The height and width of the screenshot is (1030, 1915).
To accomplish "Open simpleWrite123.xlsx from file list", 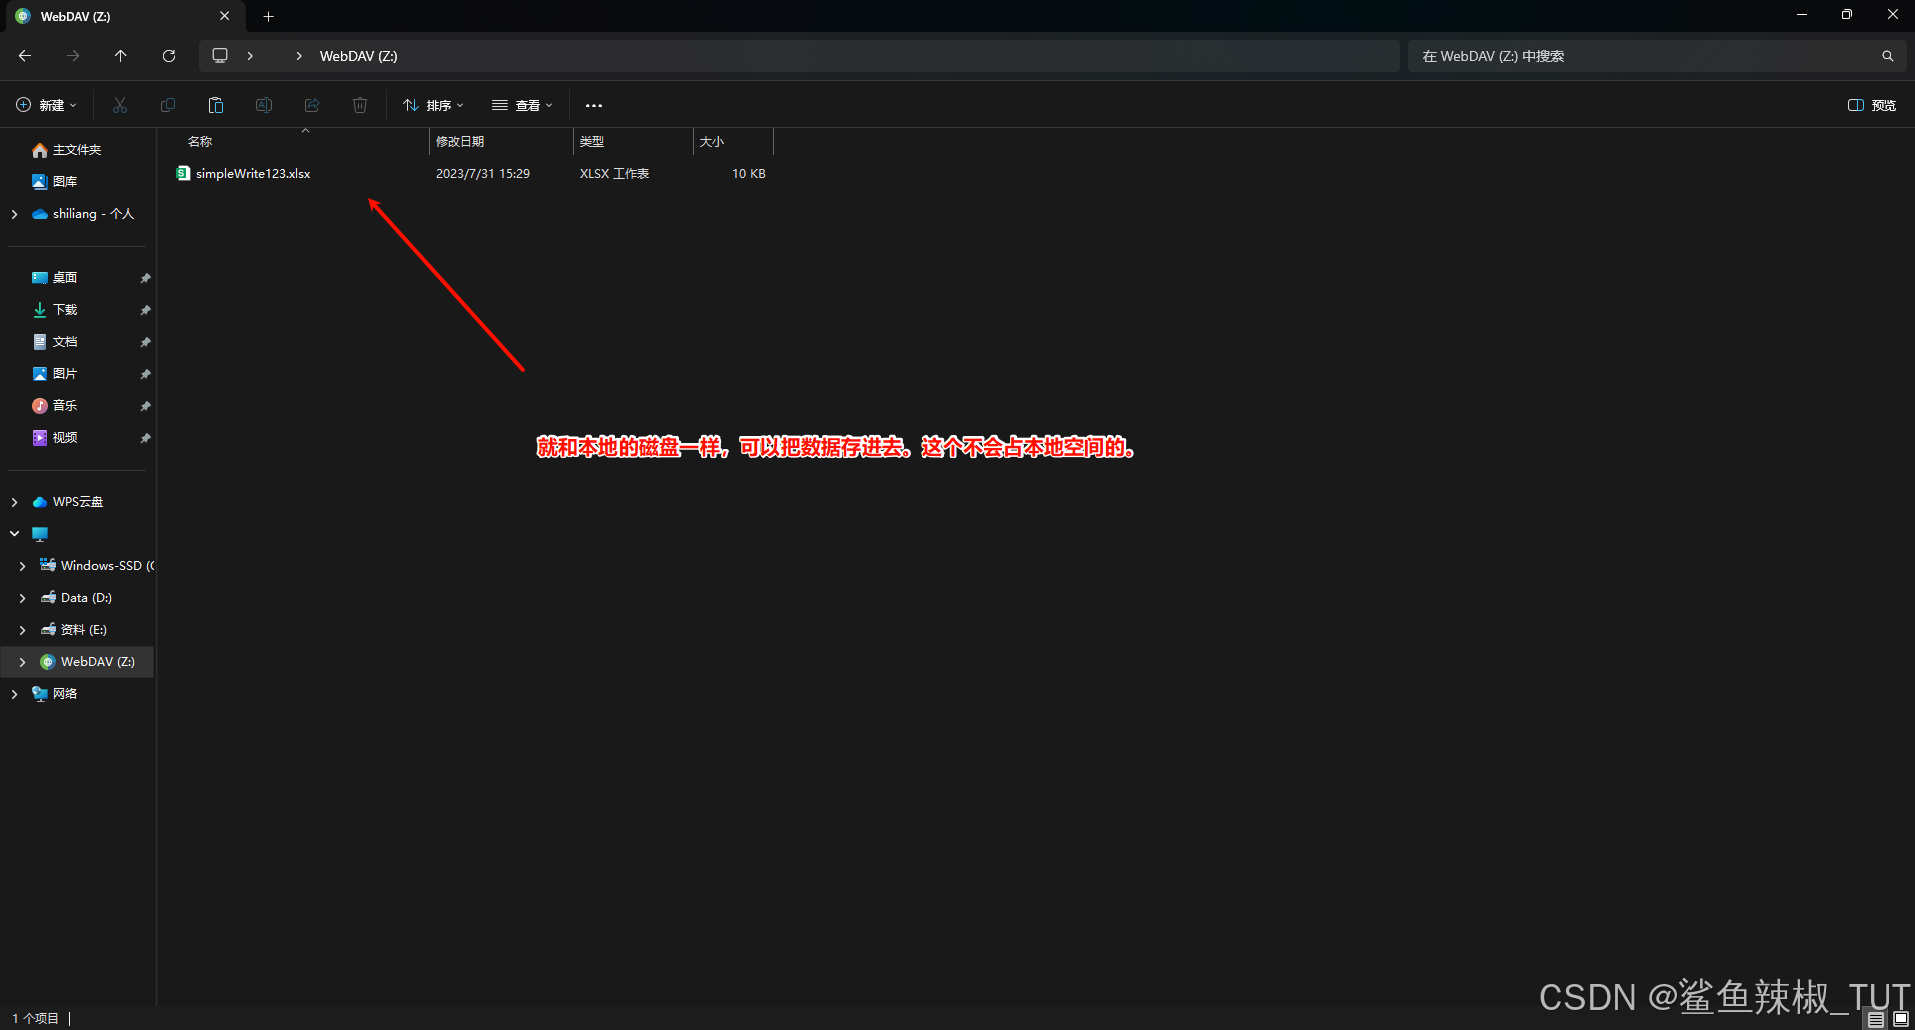I will click(x=252, y=173).
